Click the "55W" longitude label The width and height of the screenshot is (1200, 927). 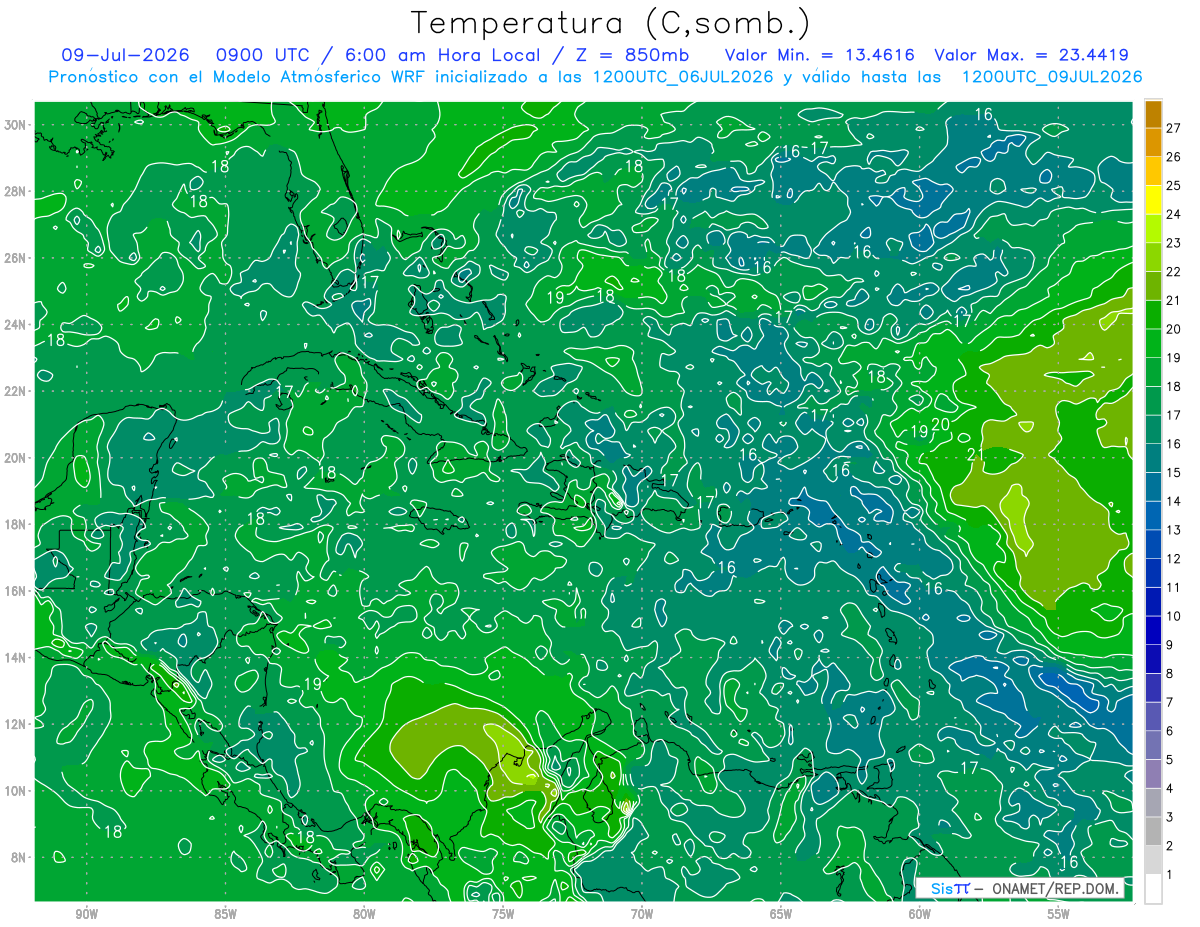point(1058,914)
